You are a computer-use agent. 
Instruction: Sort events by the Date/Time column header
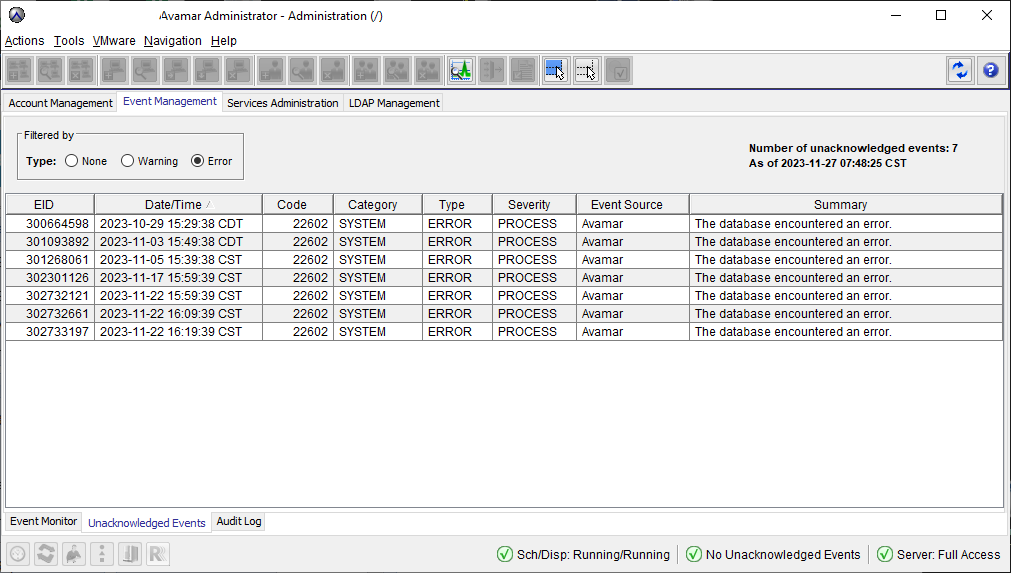(x=178, y=205)
